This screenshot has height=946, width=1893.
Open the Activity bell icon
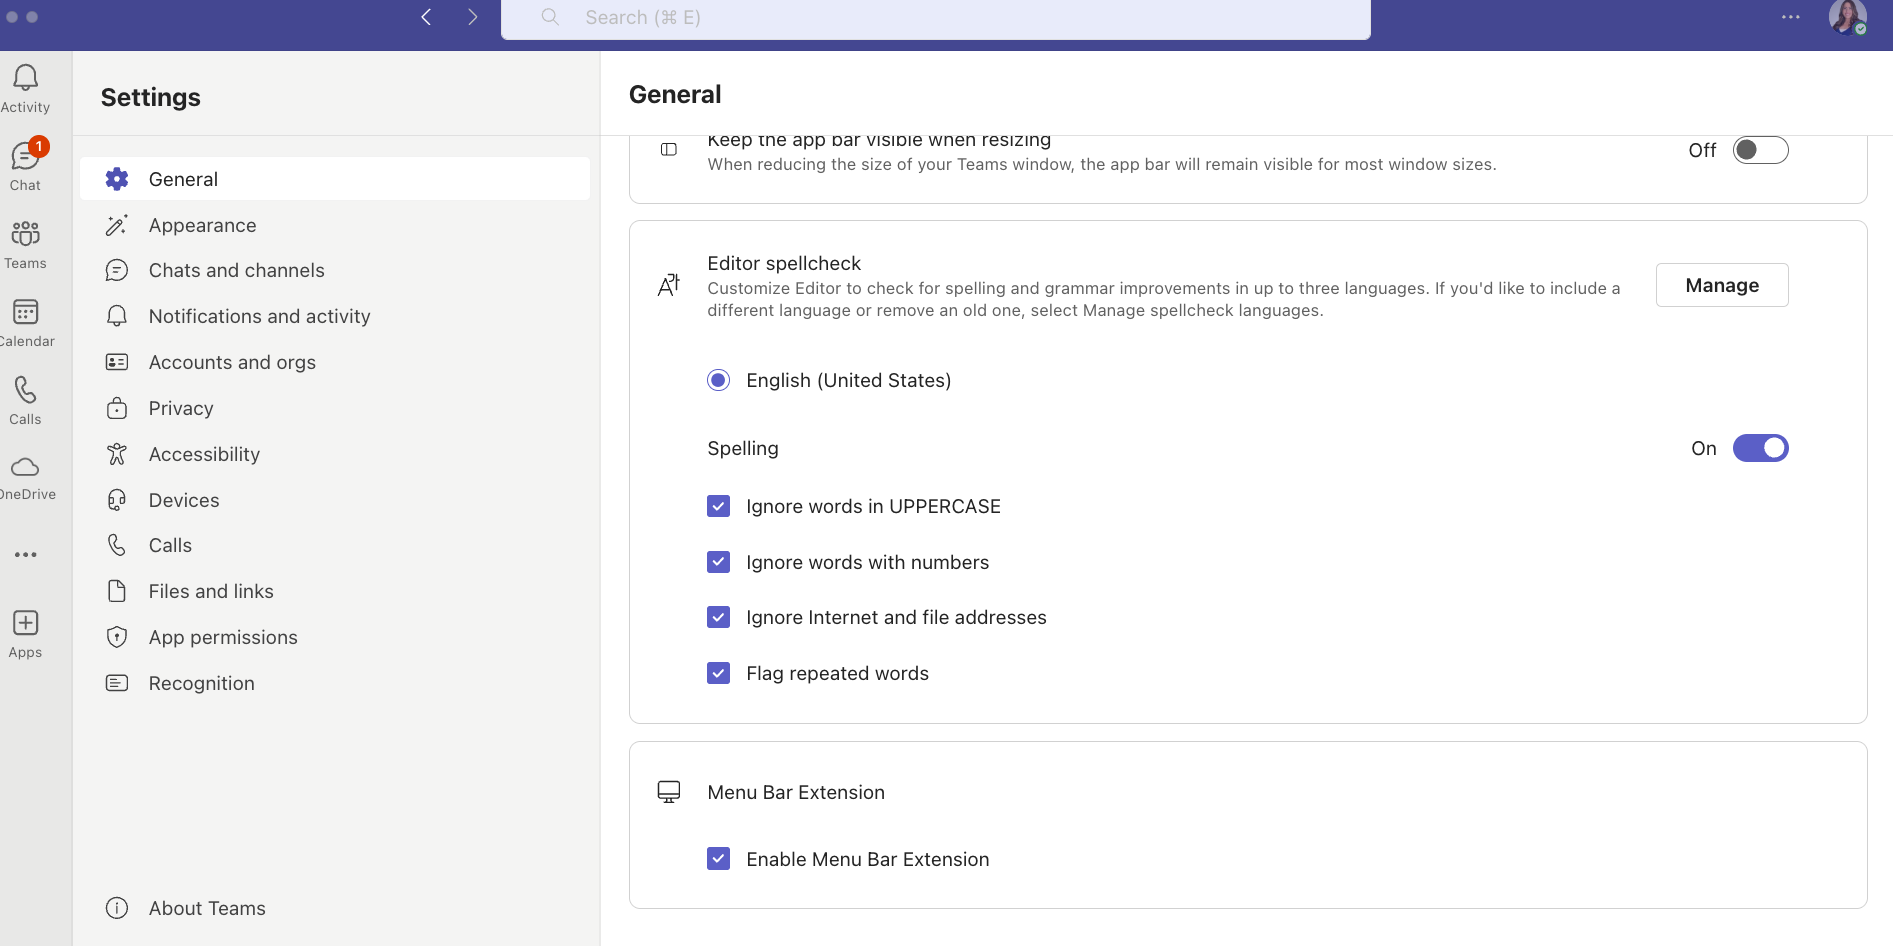click(26, 79)
